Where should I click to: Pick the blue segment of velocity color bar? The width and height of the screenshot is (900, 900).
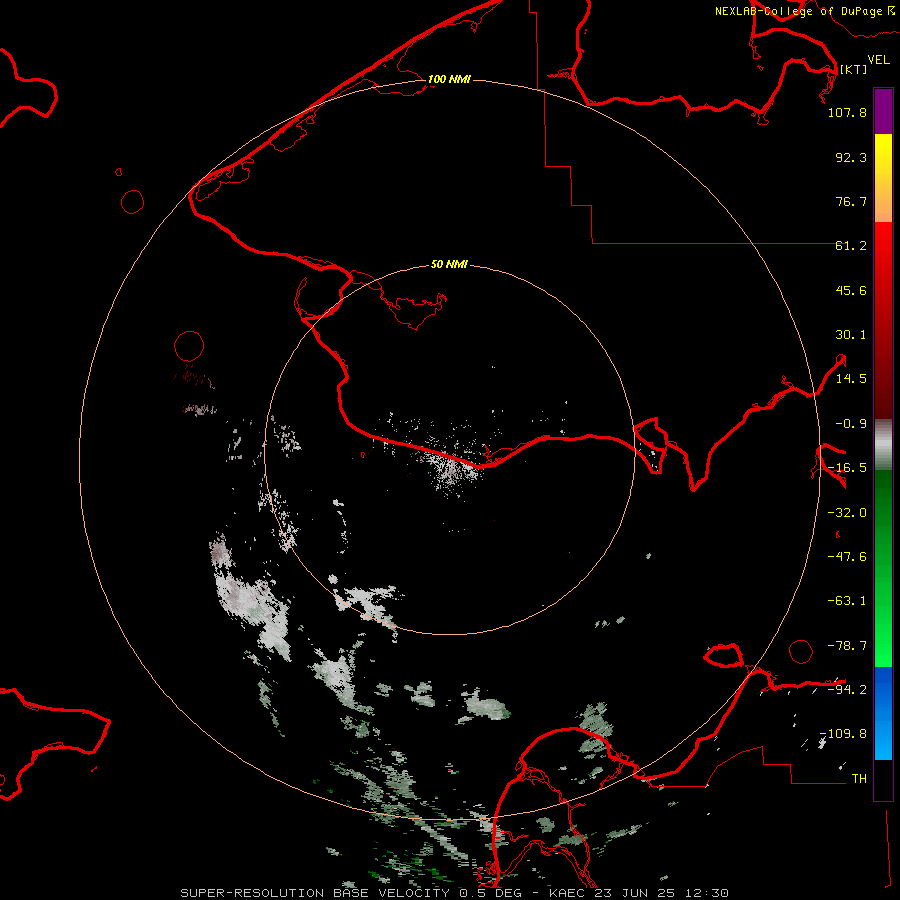tap(883, 713)
